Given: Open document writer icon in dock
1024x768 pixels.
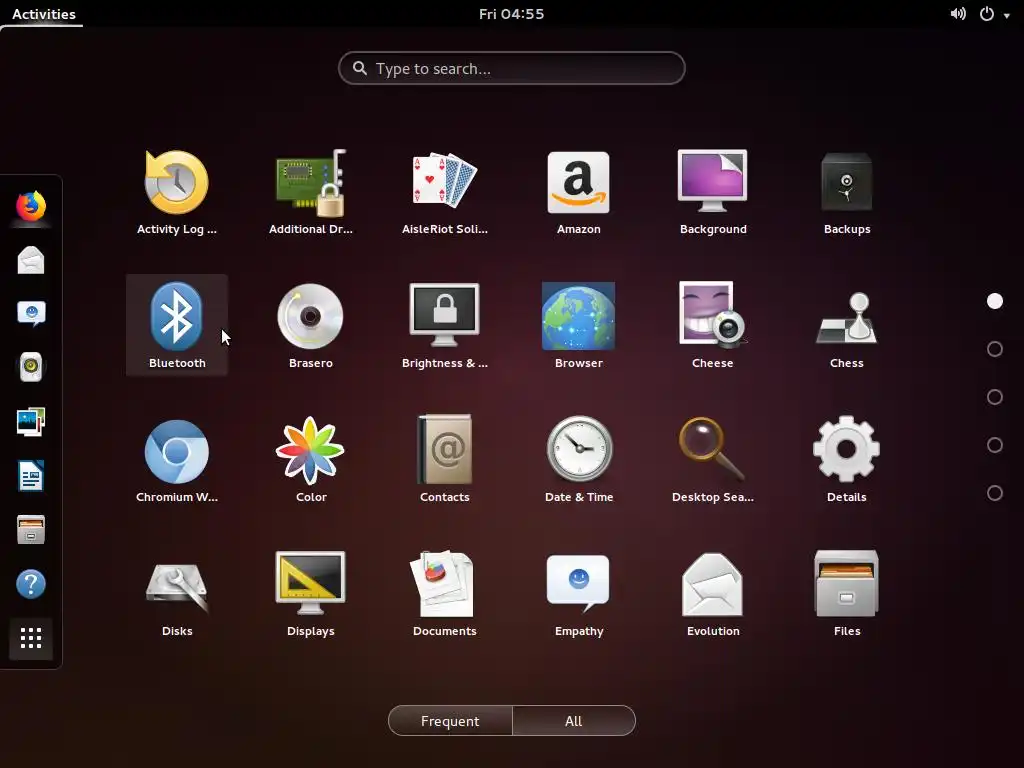Looking at the screenshot, I should coord(31,475).
